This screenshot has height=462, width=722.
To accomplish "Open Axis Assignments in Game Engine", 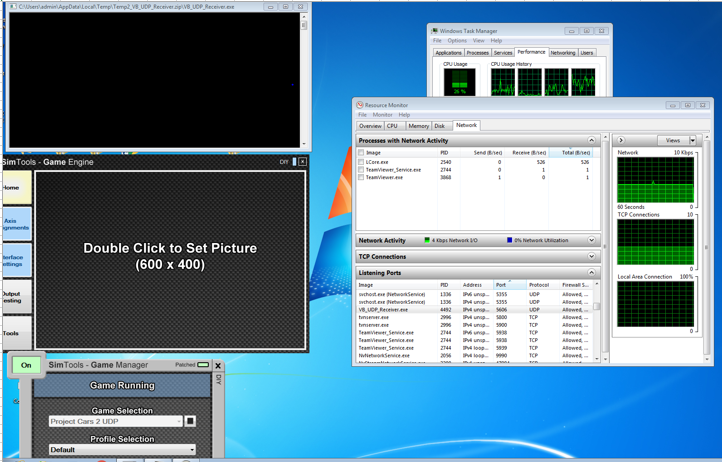I will (15, 224).
